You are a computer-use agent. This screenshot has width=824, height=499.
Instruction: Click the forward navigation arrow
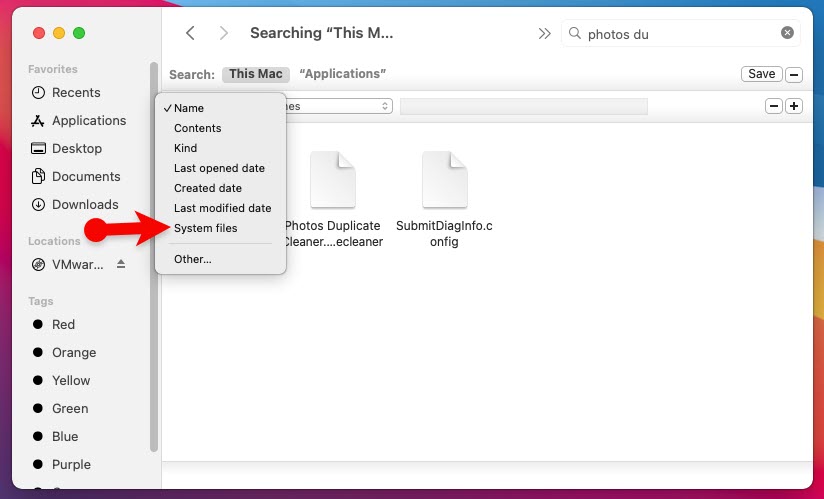[x=224, y=33]
